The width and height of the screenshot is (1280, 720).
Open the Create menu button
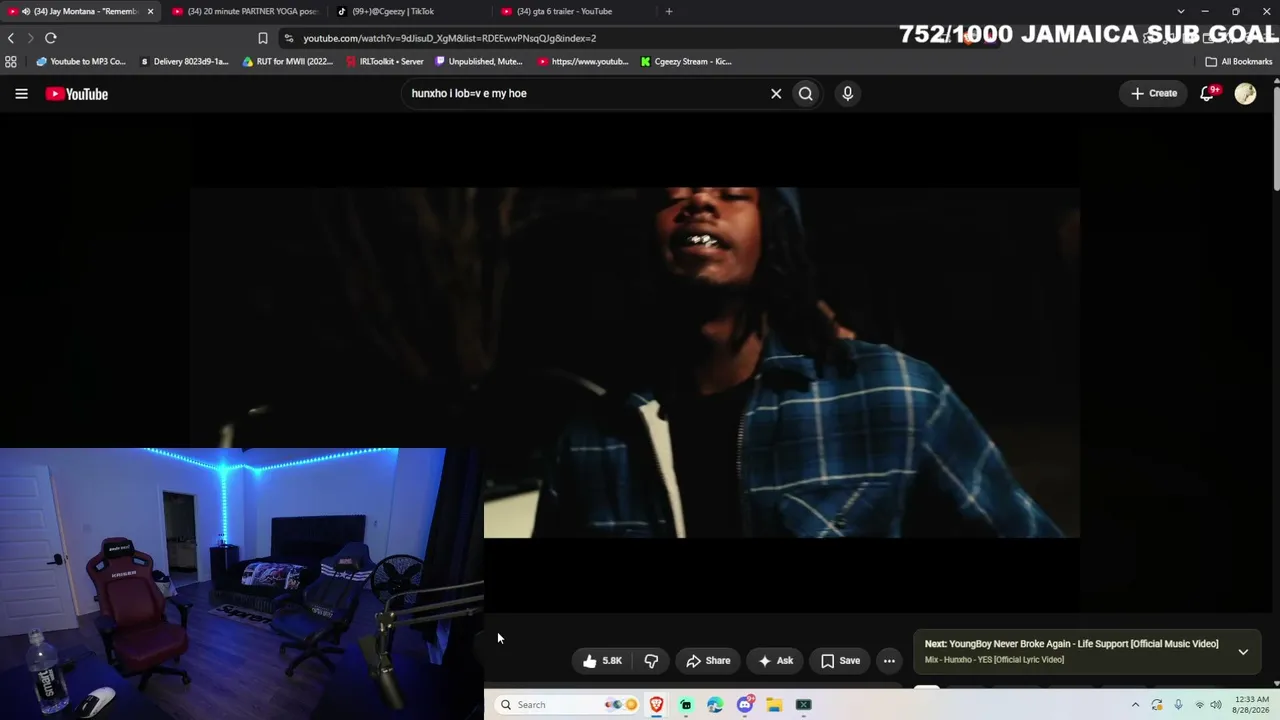pyautogui.click(x=1154, y=93)
